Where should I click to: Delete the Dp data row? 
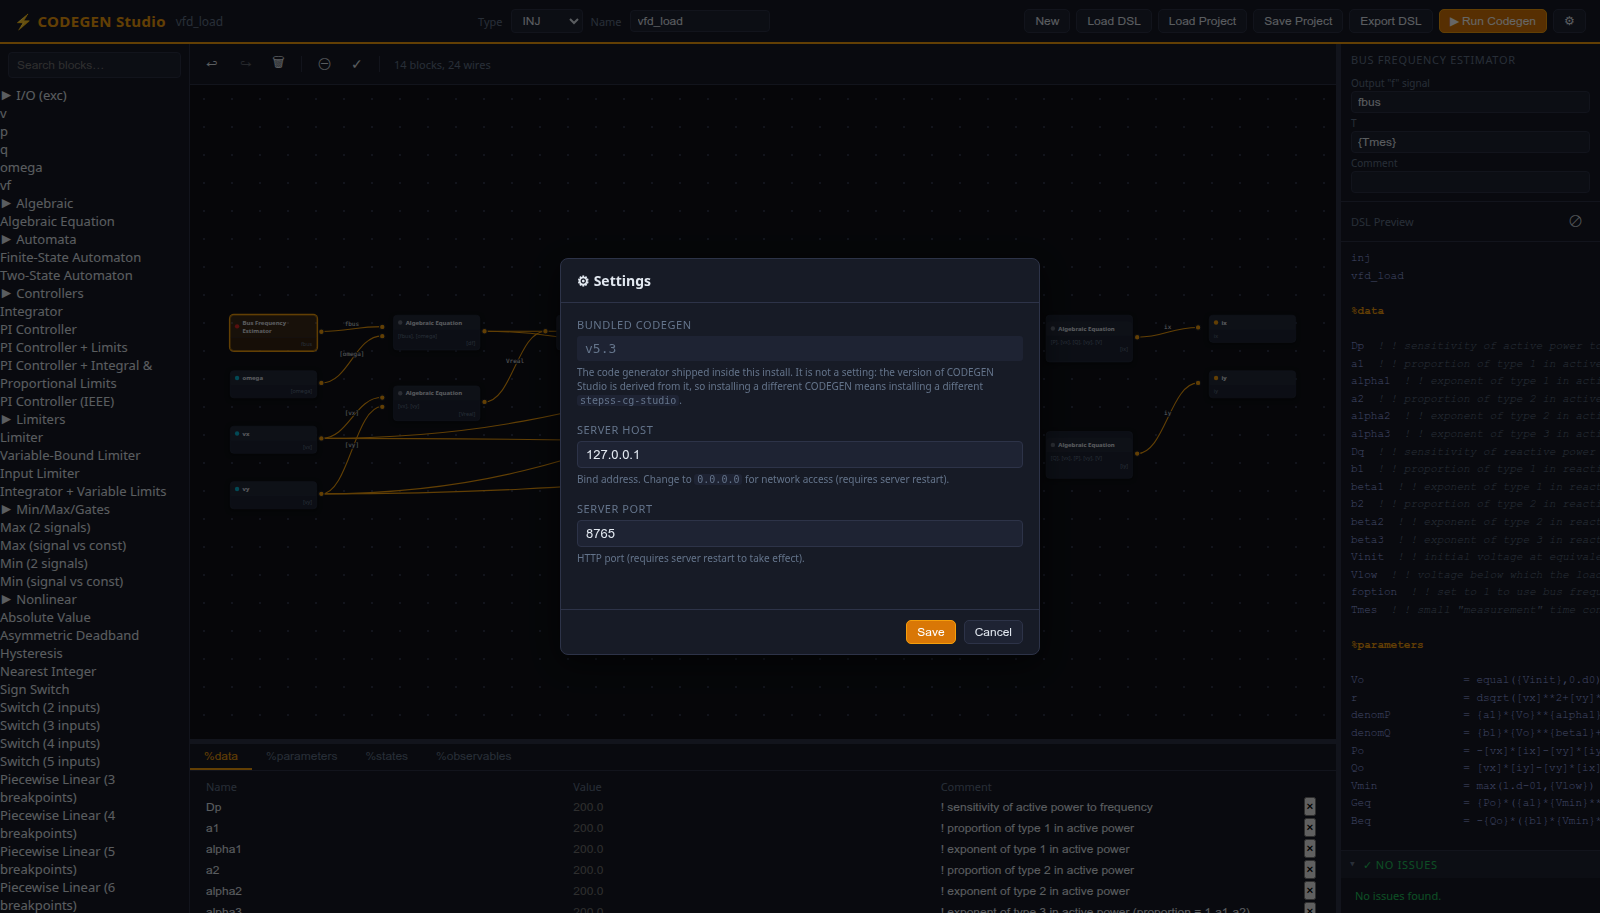(1310, 807)
